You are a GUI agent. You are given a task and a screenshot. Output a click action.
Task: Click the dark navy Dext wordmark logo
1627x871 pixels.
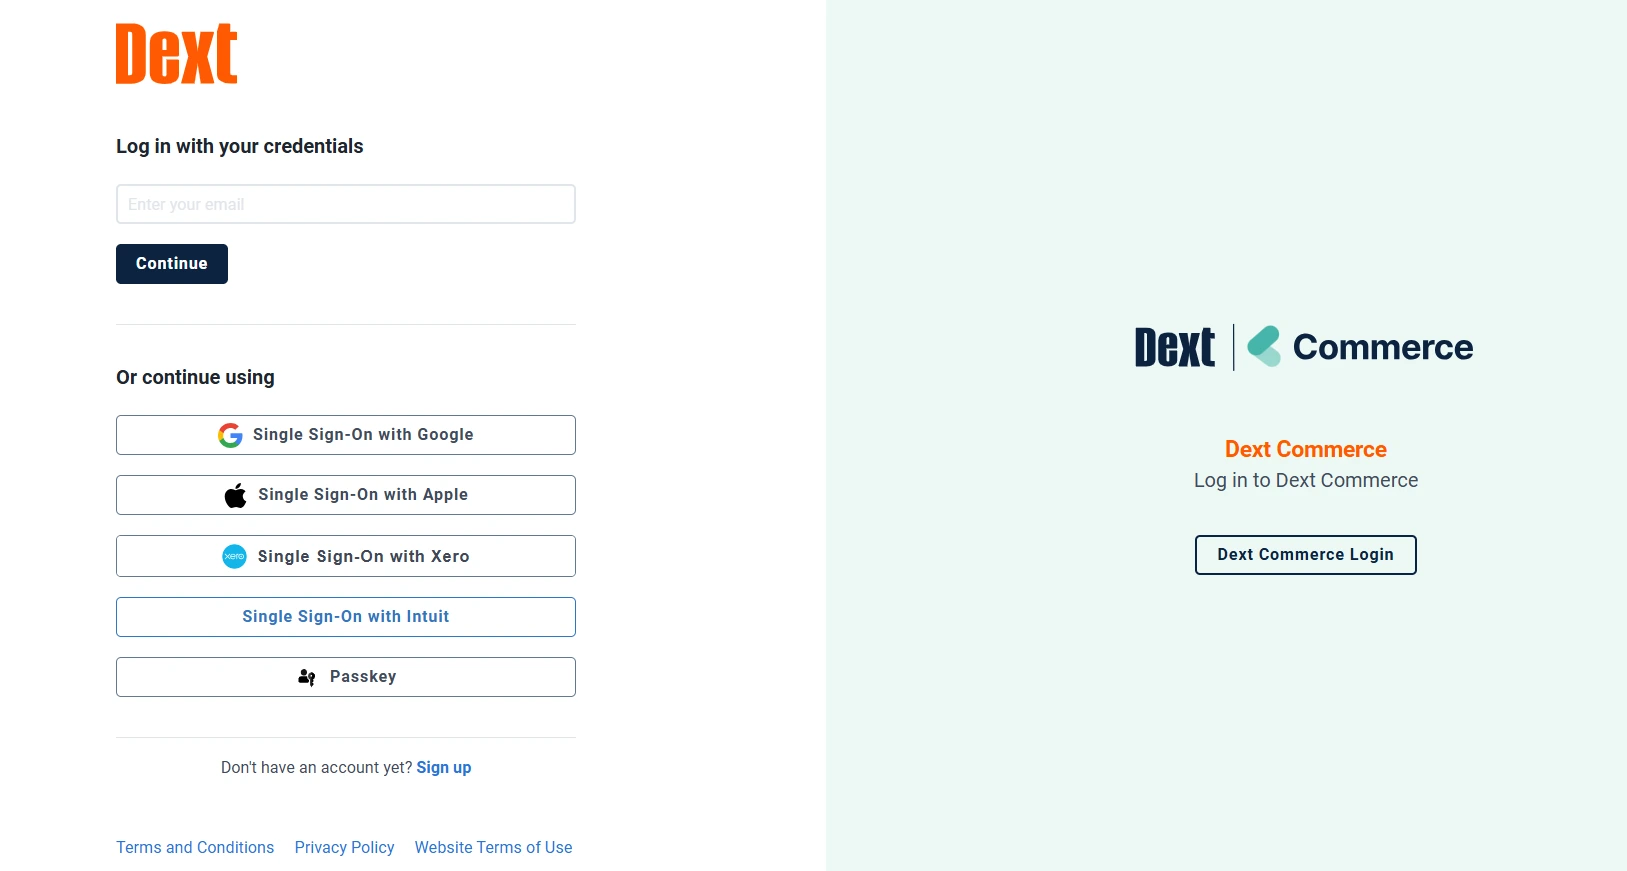click(x=1175, y=348)
